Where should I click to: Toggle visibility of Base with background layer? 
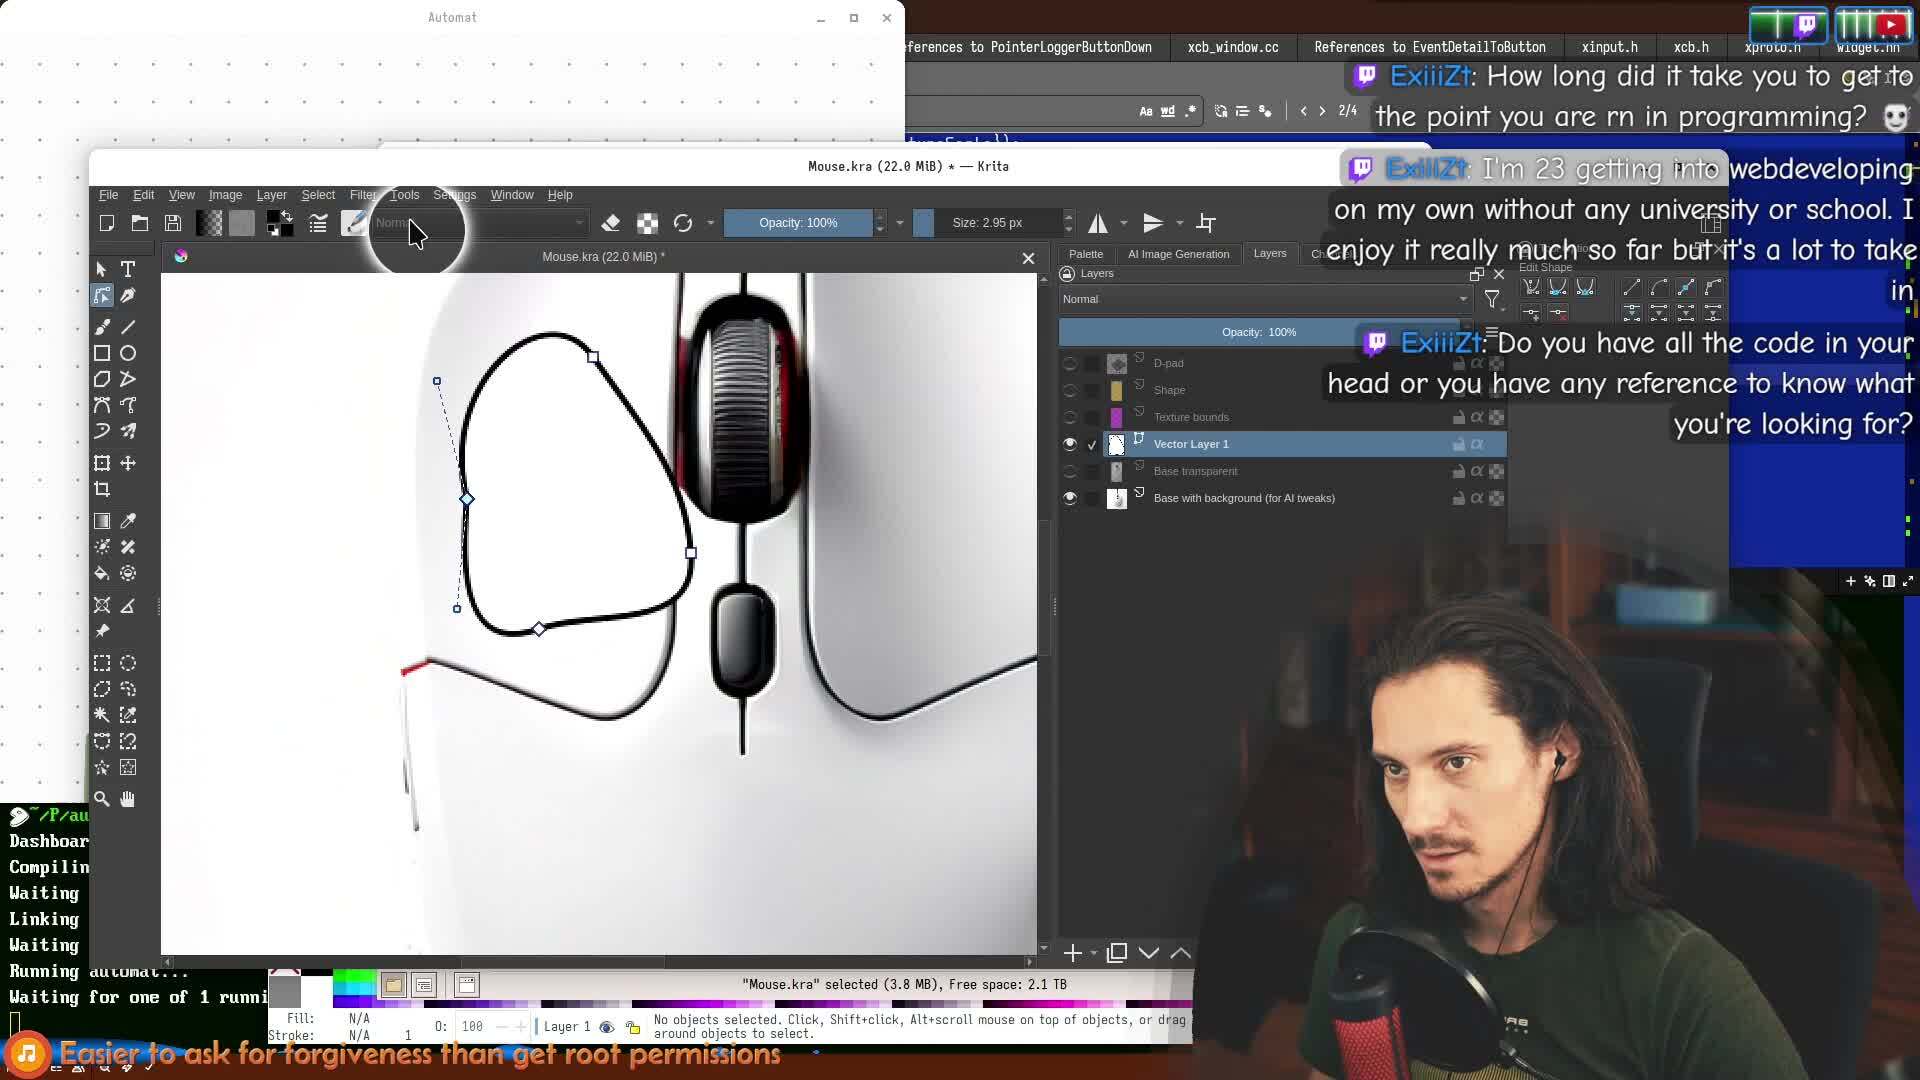(x=1070, y=498)
